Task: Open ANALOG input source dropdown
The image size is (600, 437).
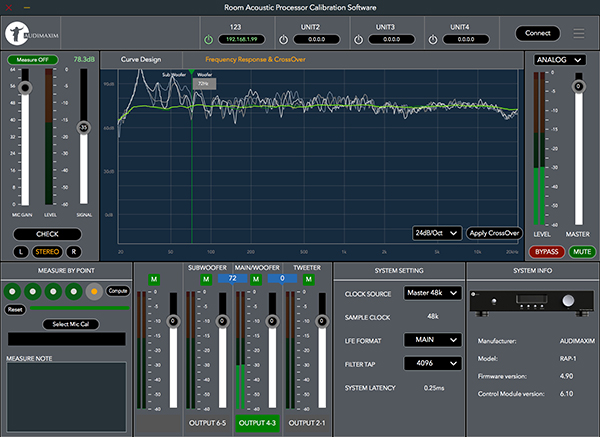Action: click(559, 60)
